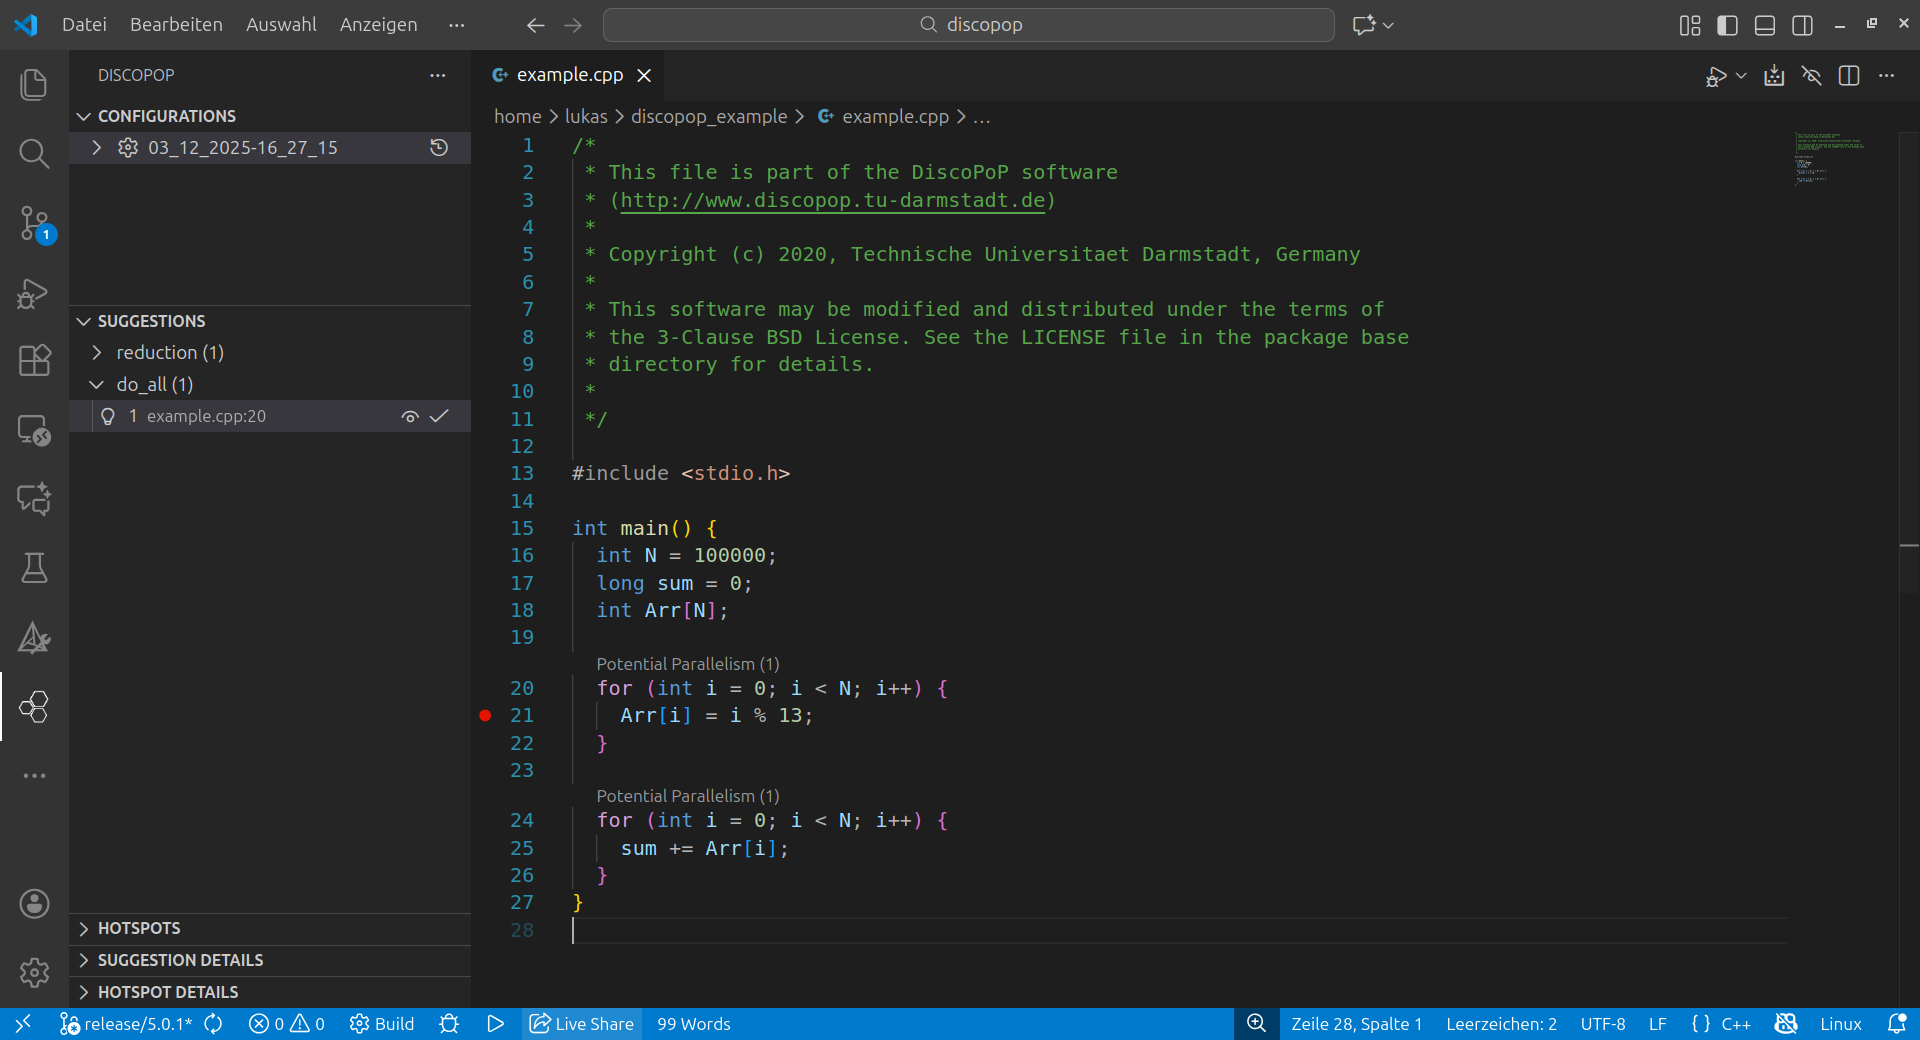
Task: Preview suggestion with eye icon for example.cpp:20
Action: point(410,416)
